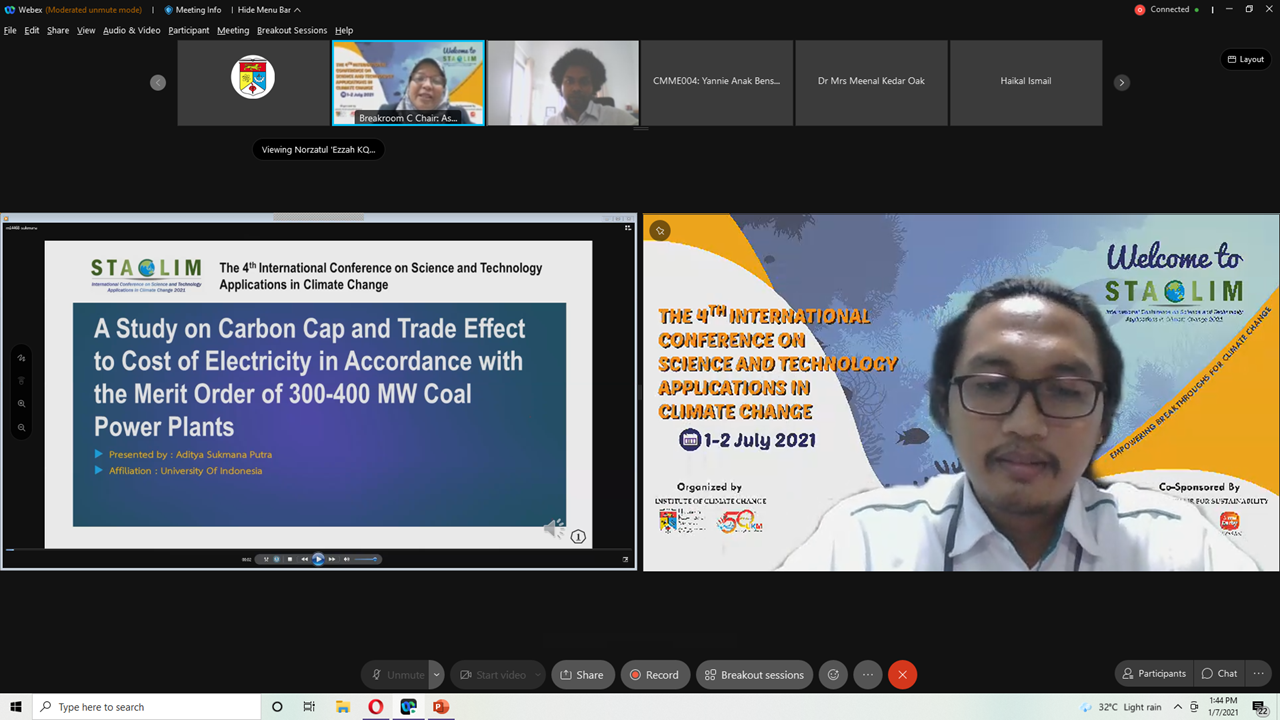Open the Audio & Video menu
1280x720 pixels.
(x=131, y=30)
